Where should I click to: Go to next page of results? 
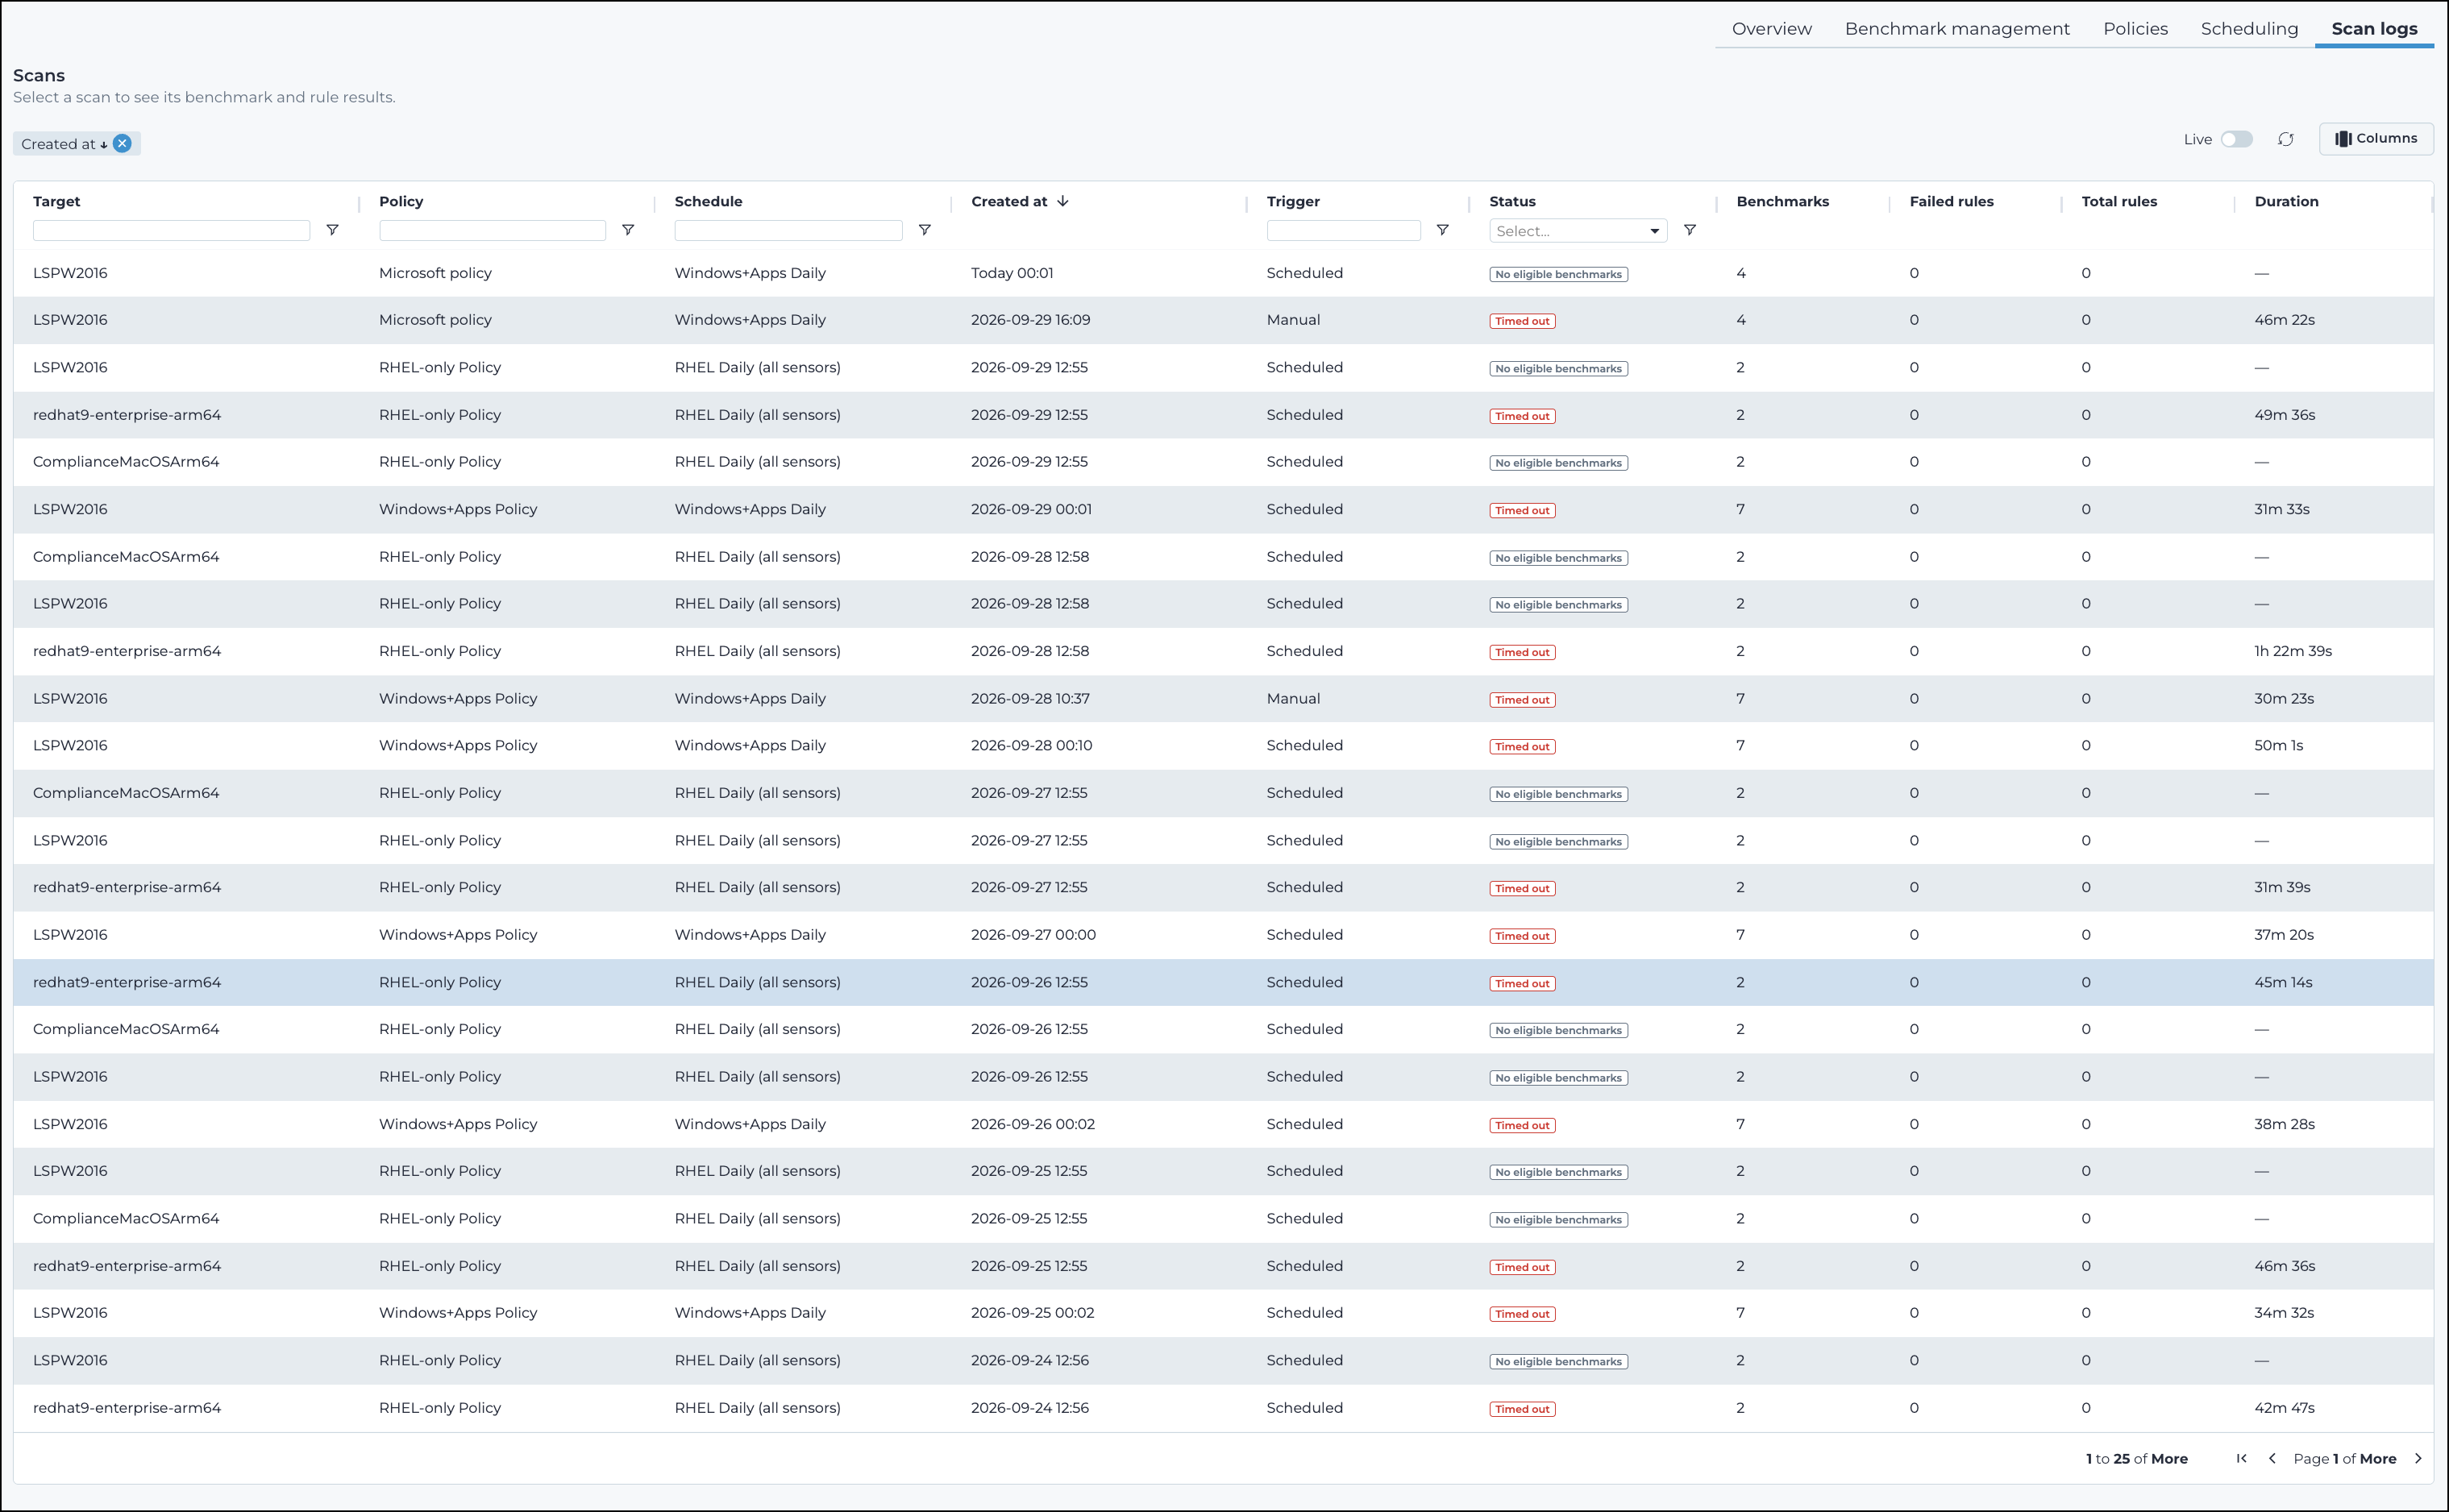point(2418,1458)
